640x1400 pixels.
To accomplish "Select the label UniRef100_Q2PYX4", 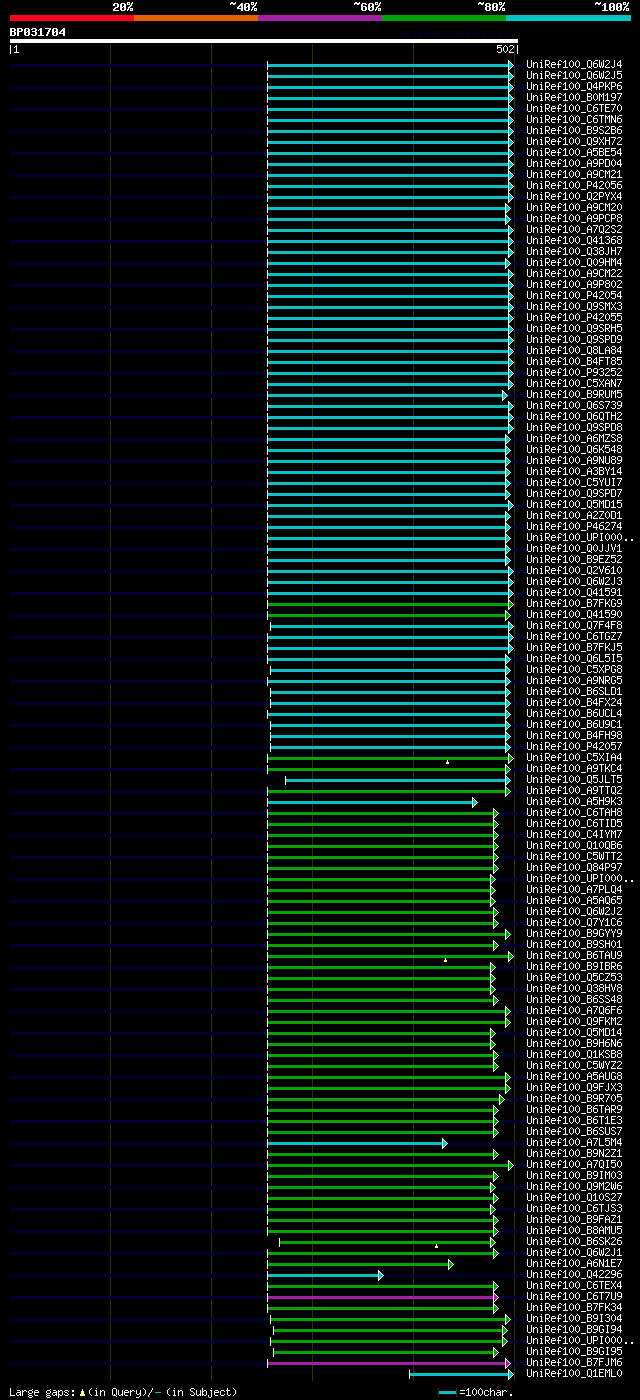I will (574, 196).
